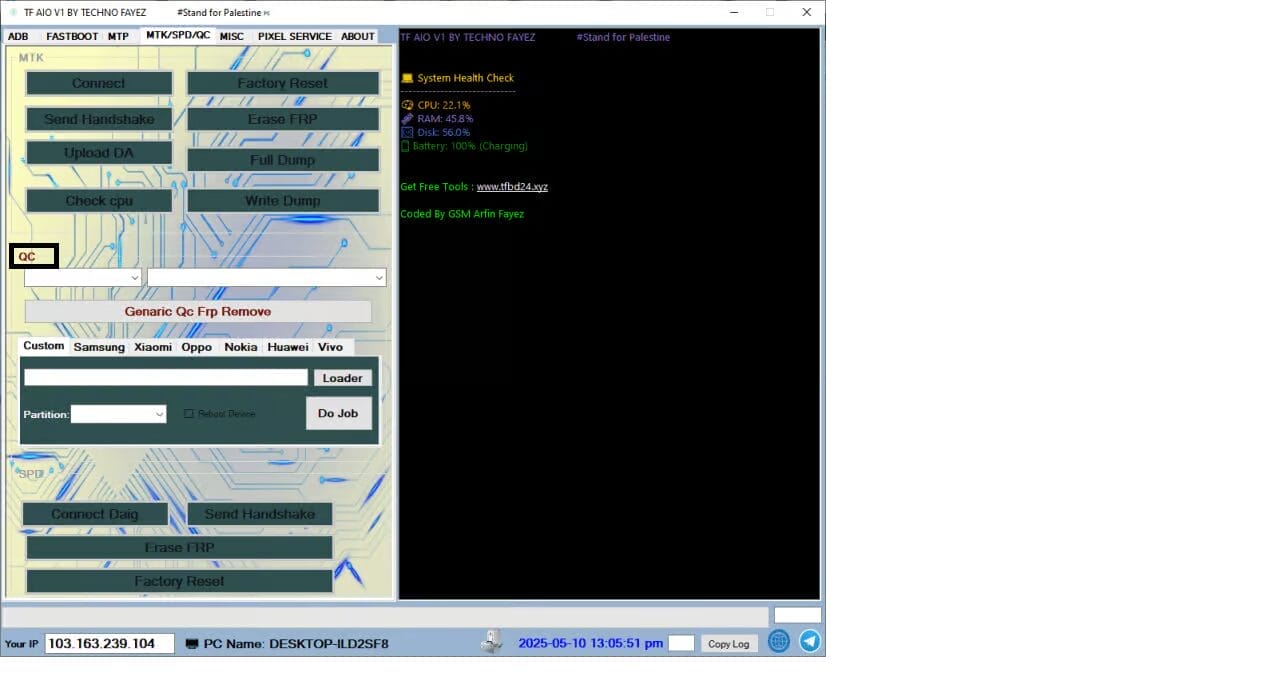Click Factory Reset in SPD section
Screen dimensions: 1266x698
tap(179, 581)
